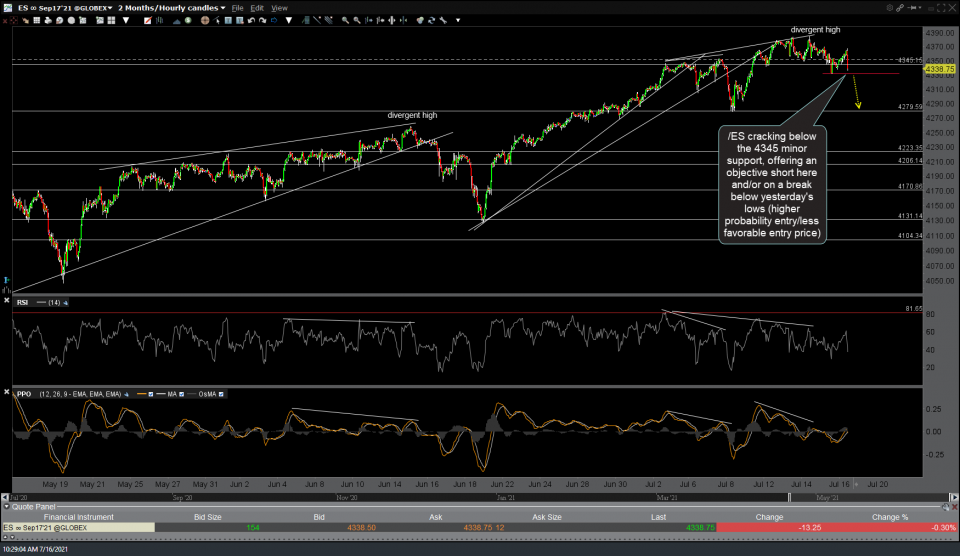Click the Ask column header
Screen dimensions: 960x556
pyautogui.click(x=435, y=517)
